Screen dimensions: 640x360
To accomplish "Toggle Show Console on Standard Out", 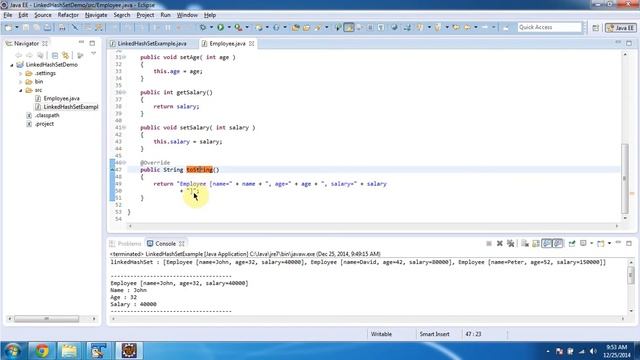I will pos(547,244).
